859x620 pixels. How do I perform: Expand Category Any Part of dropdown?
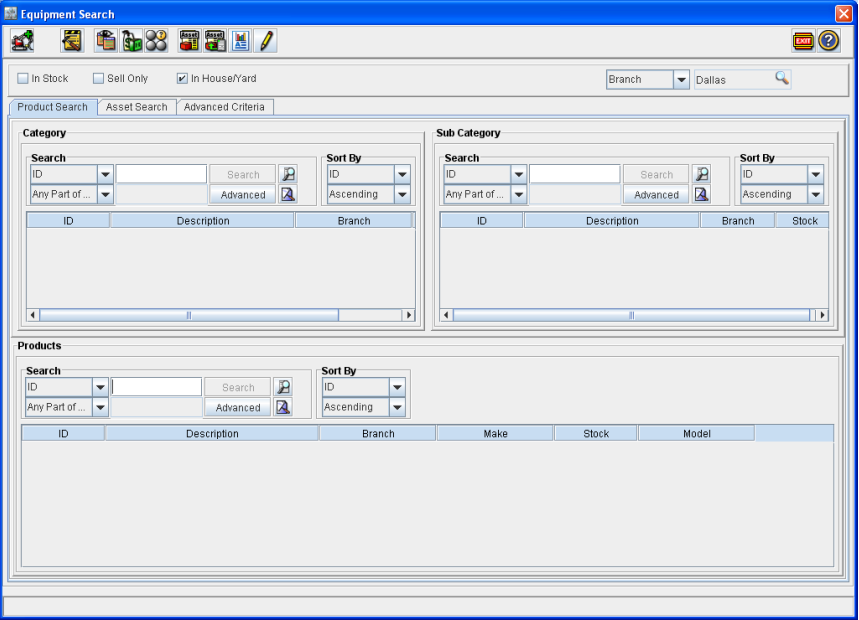(x=105, y=194)
